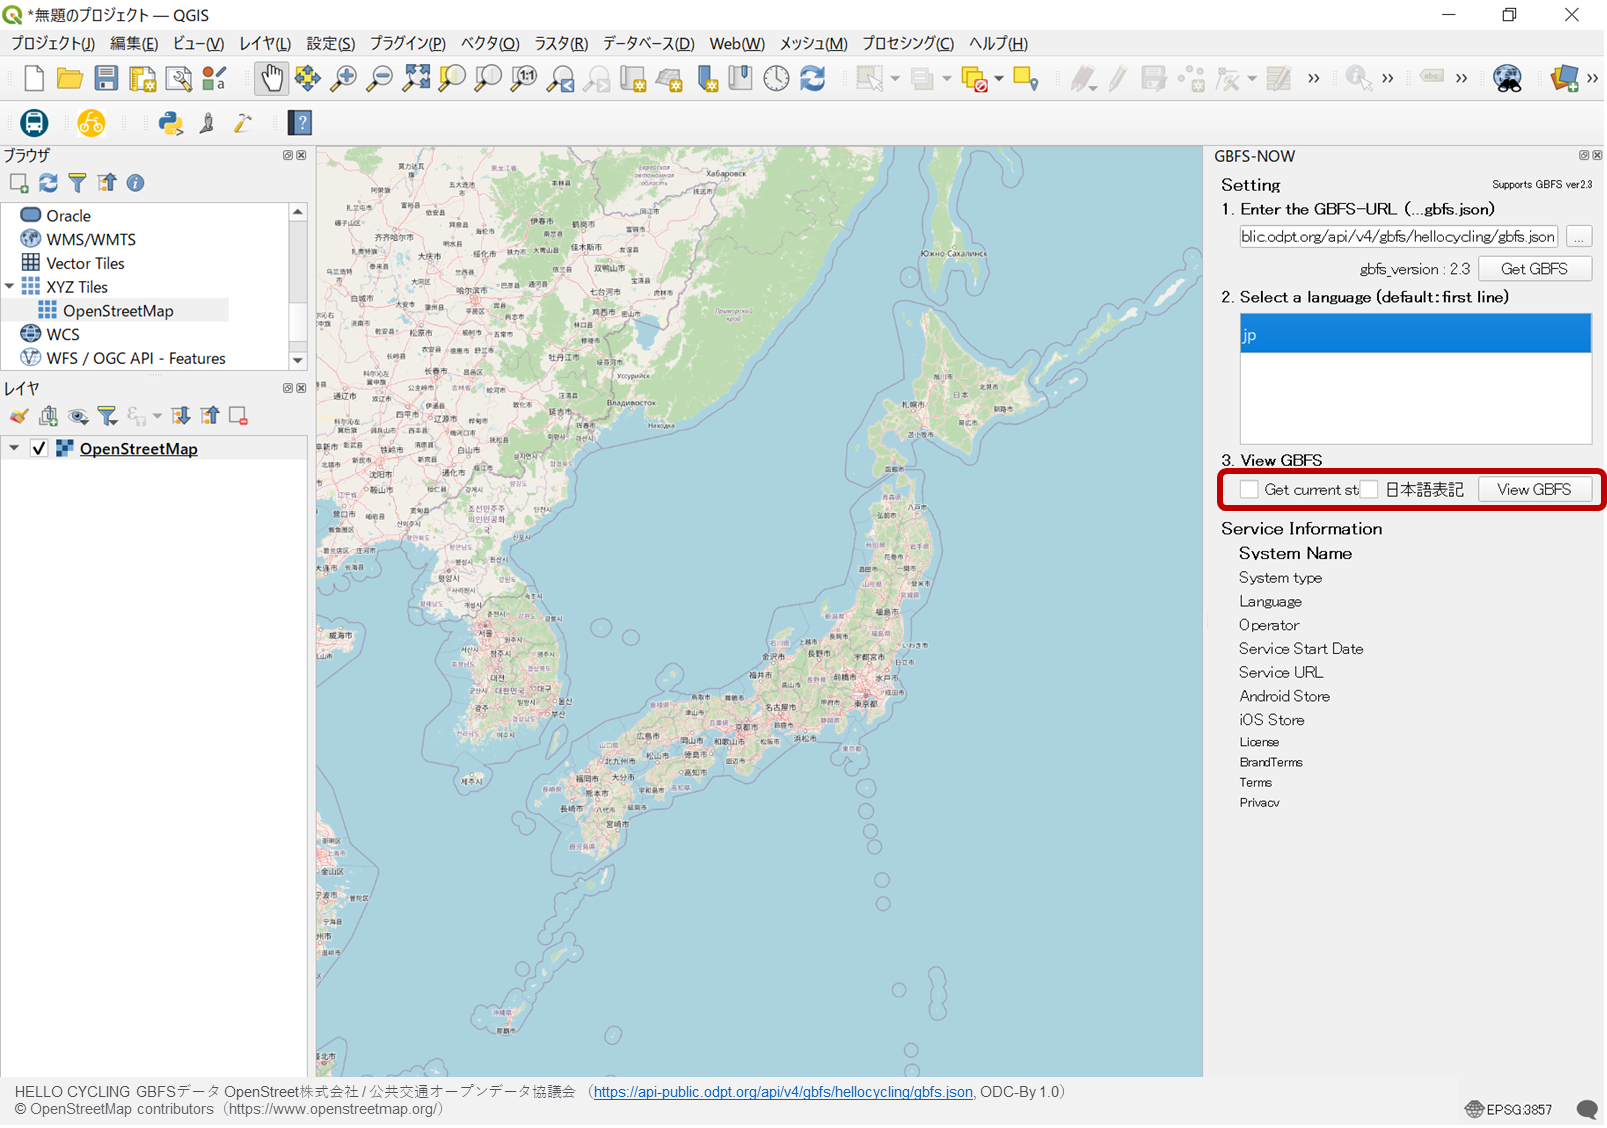Expand the OpenStreetMap layer in Layers panel
Image resolution: width=1607 pixels, height=1128 pixels.
[14, 448]
